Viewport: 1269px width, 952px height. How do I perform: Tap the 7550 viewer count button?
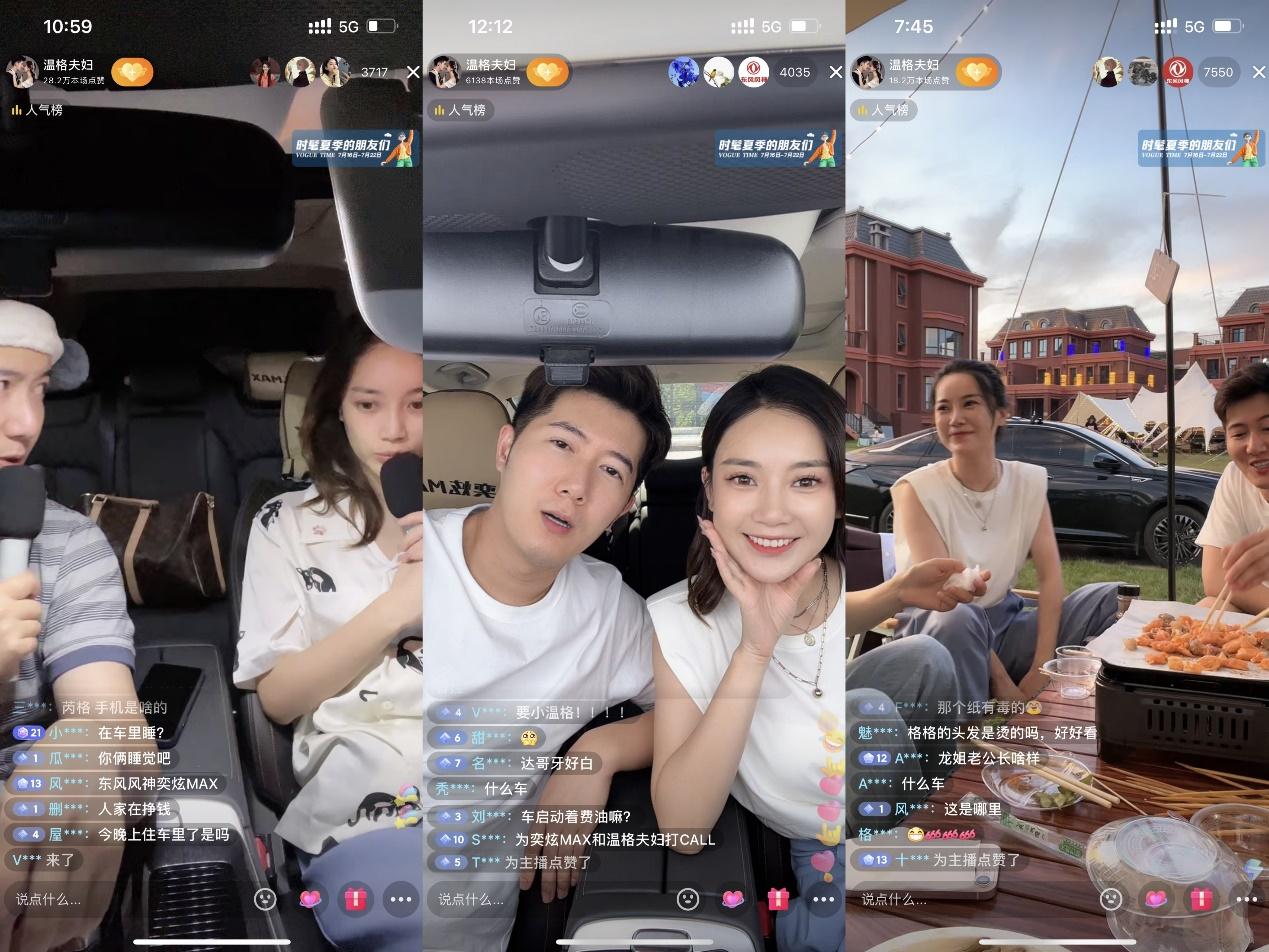pos(1218,72)
